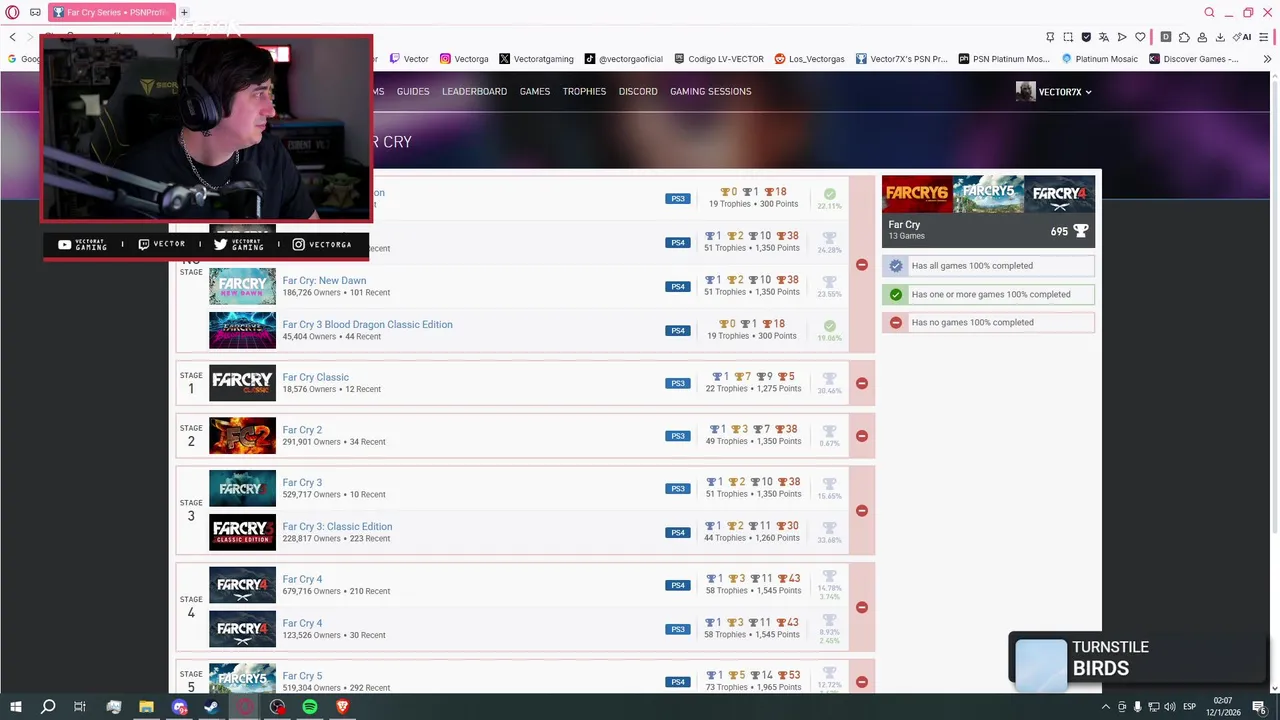Open the Windows Start menu
The height and width of the screenshot is (720, 1280).
pyautogui.click(x=15, y=707)
